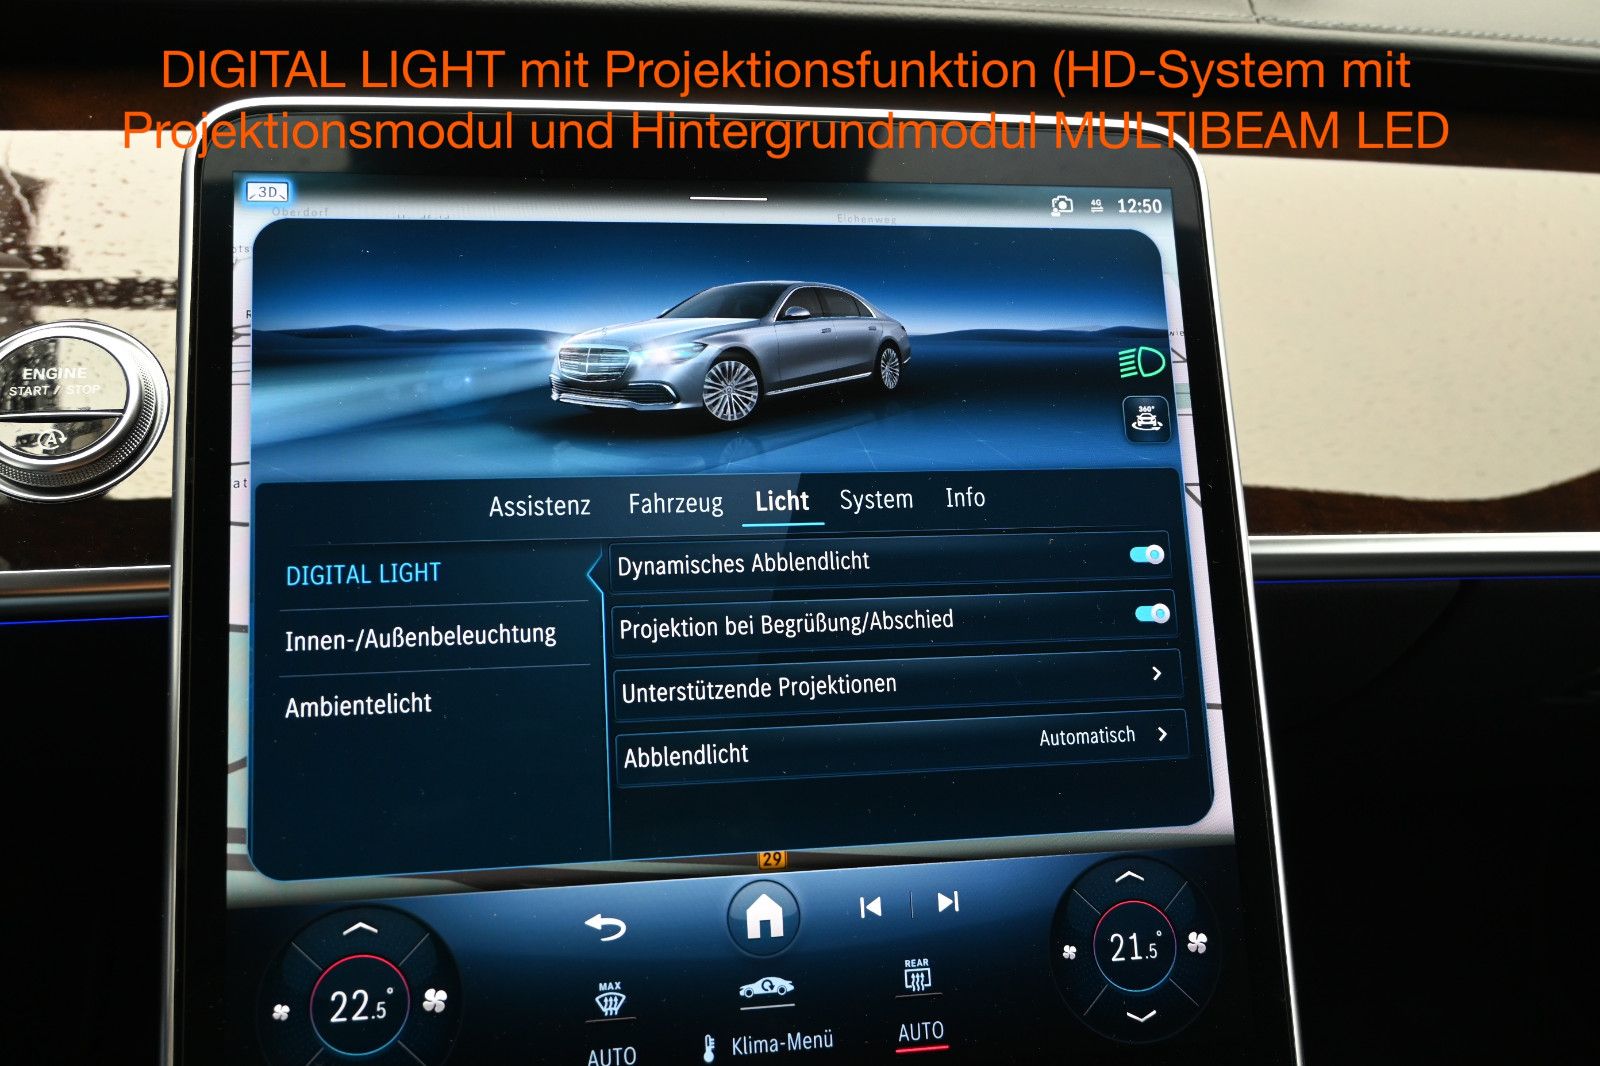Open the 360° camera view icon
The width and height of the screenshot is (1600, 1066).
(x=1146, y=418)
